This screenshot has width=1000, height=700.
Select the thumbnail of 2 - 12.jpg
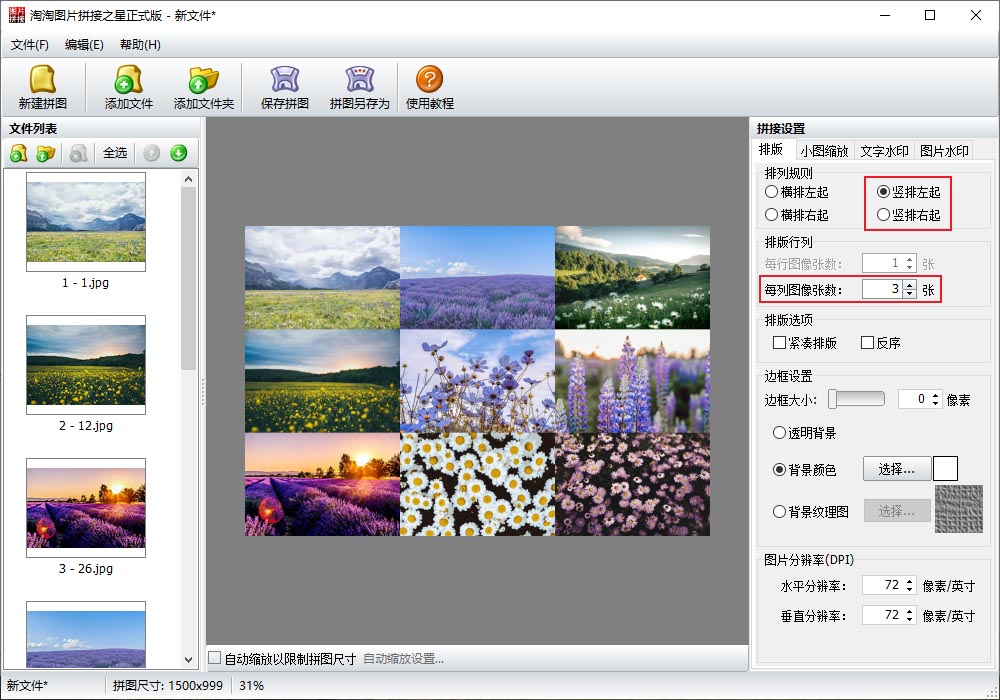pos(86,365)
